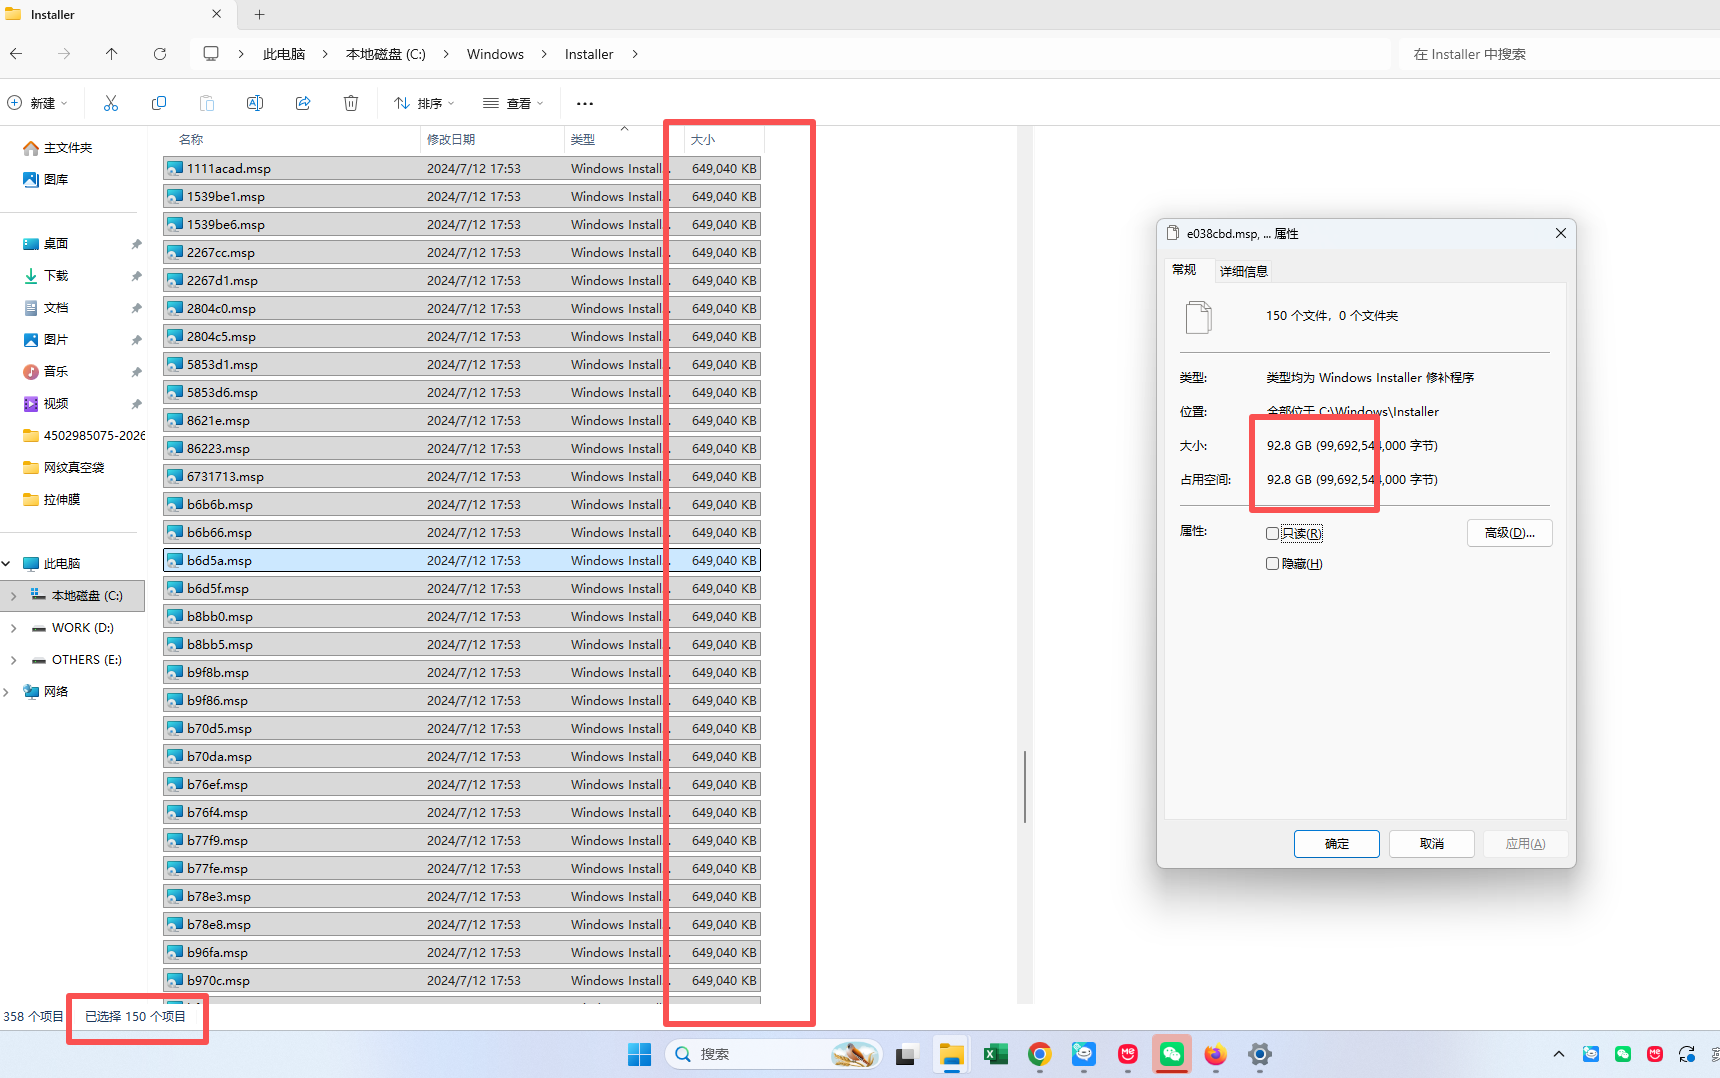Go back with the left arrow
This screenshot has height=1078, width=1720.
(x=16, y=54)
